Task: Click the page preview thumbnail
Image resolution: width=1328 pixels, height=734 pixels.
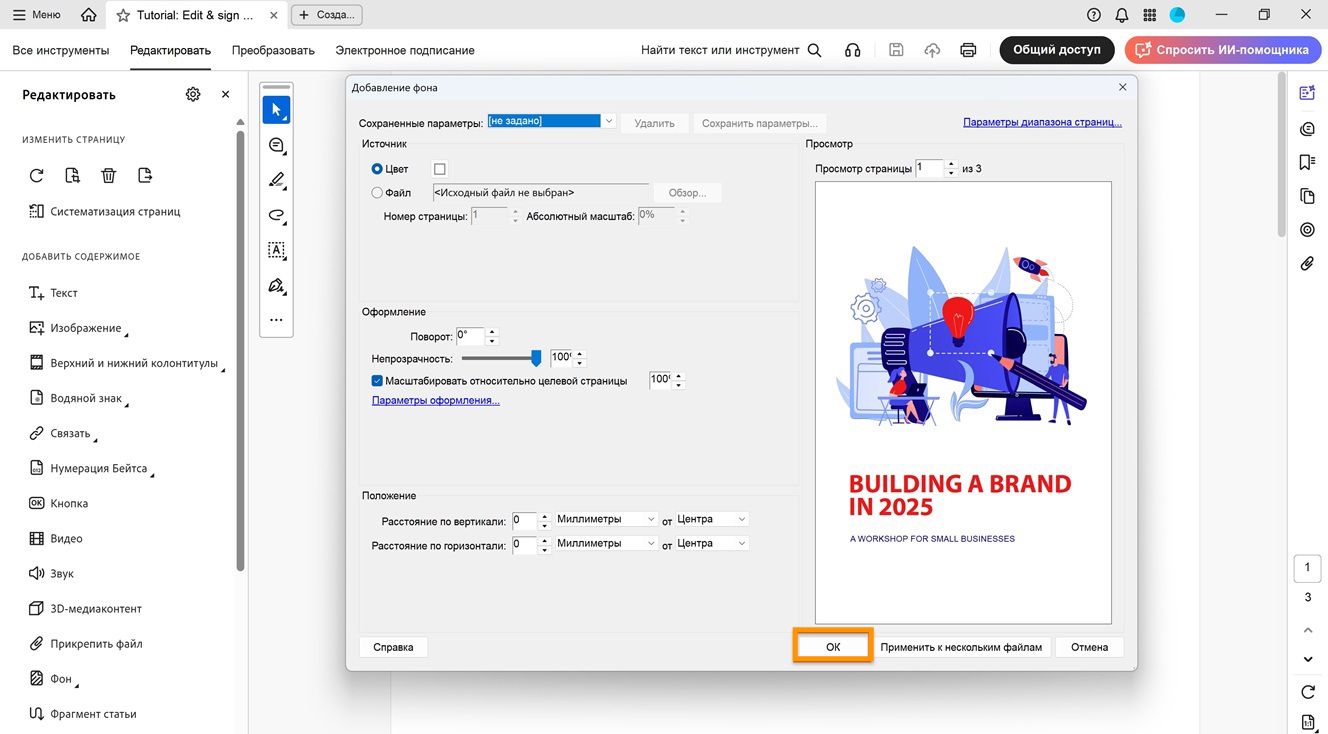Action: pos(963,402)
